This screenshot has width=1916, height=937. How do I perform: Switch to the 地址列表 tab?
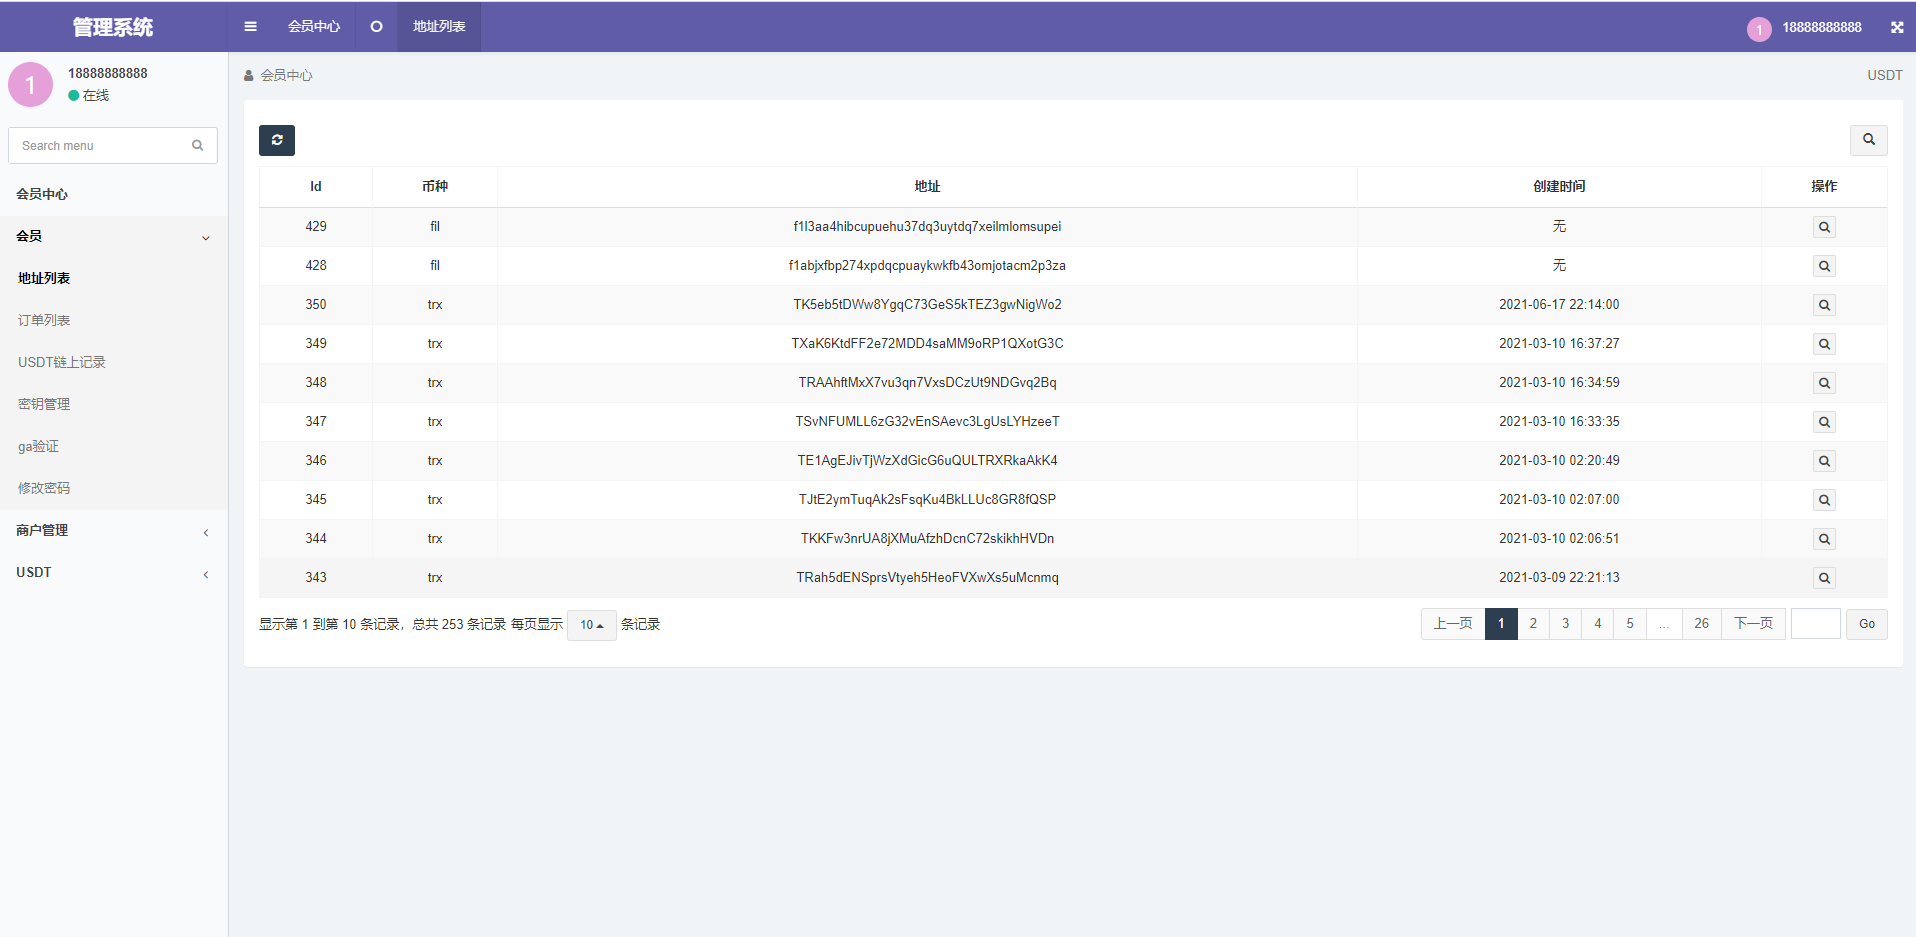tap(439, 27)
